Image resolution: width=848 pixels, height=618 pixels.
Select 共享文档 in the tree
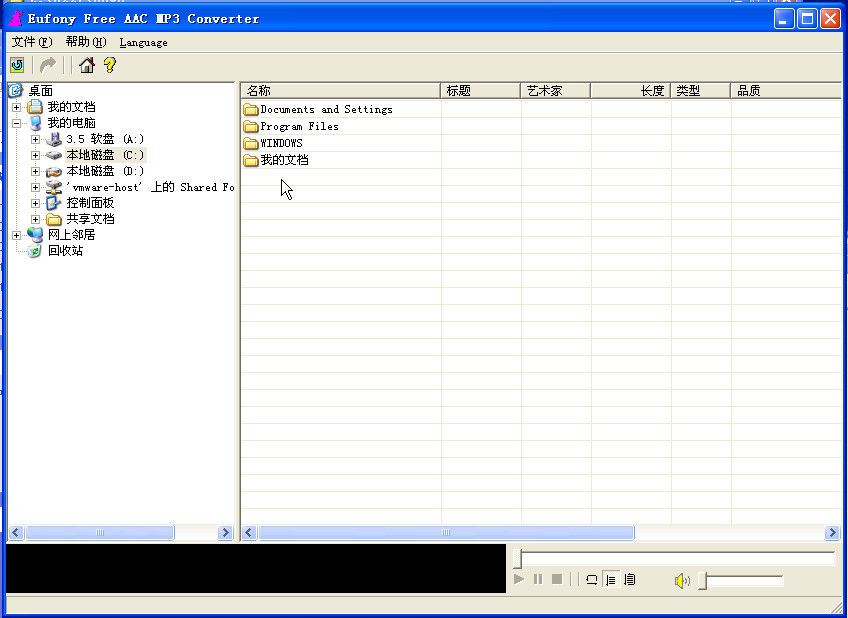coord(90,219)
